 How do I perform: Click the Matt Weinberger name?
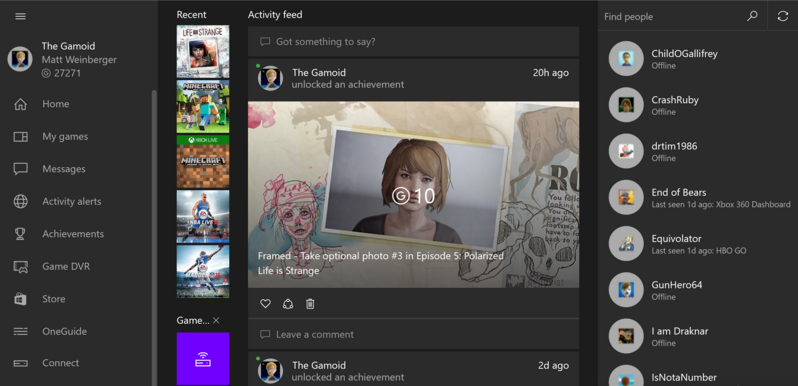[x=79, y=60]
